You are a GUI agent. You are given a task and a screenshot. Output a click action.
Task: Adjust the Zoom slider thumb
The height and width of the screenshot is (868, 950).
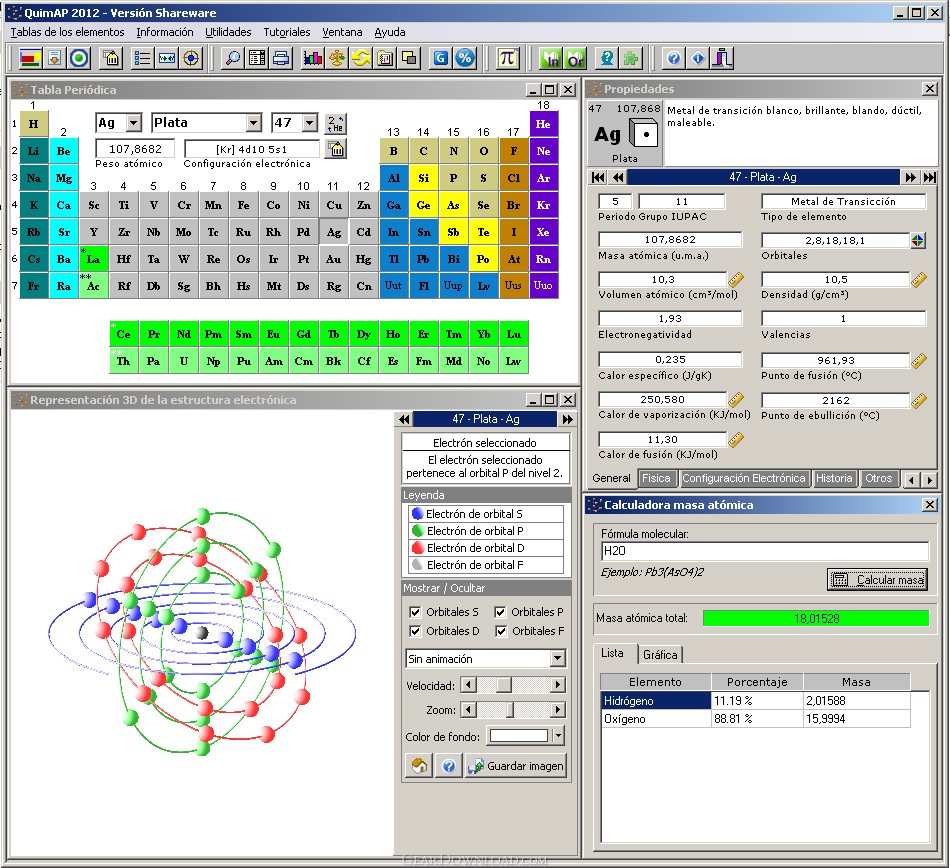510,710
